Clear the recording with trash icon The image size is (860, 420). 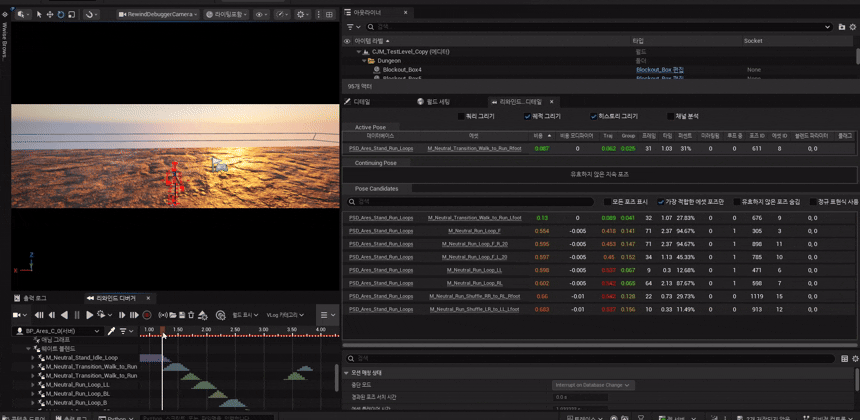click(191, 315)
